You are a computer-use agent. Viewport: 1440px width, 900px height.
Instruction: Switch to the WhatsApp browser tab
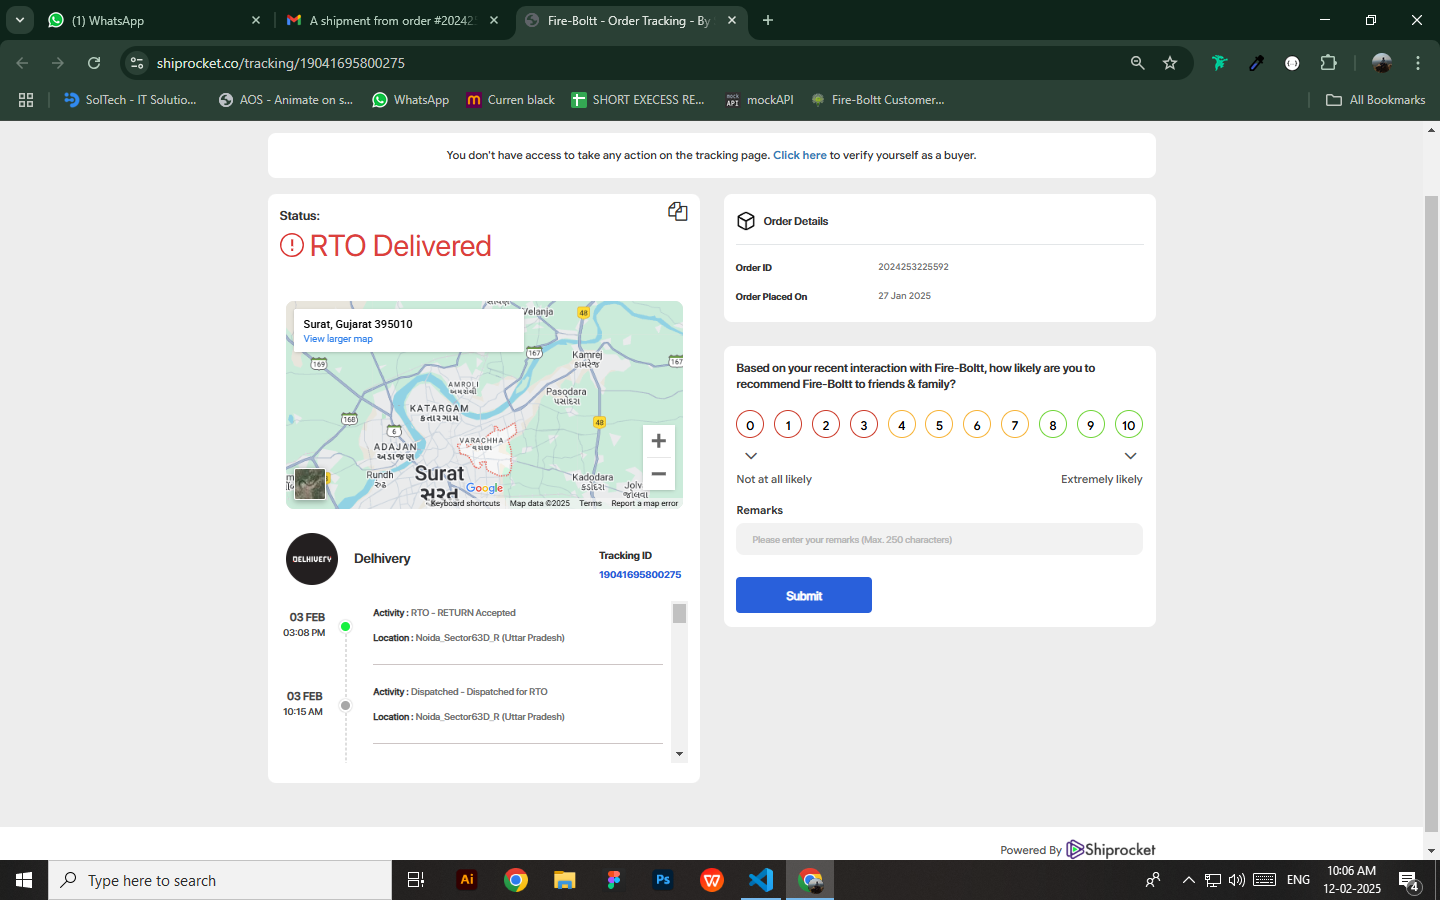[150, 20]
